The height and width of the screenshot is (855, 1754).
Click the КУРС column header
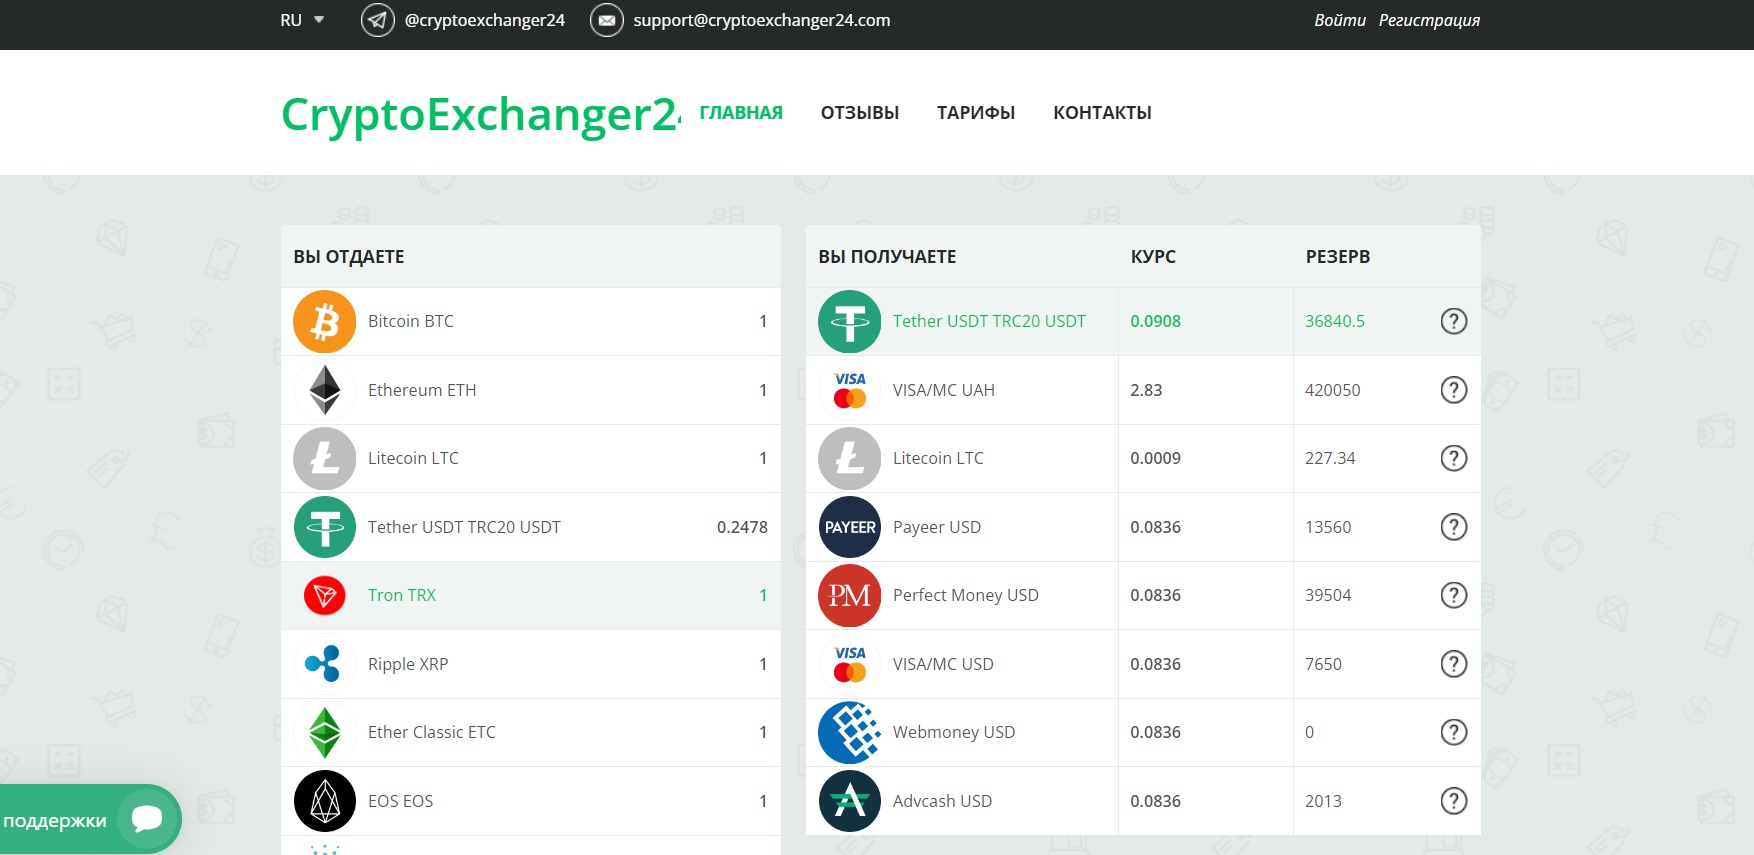click(x=1153, y=257)
